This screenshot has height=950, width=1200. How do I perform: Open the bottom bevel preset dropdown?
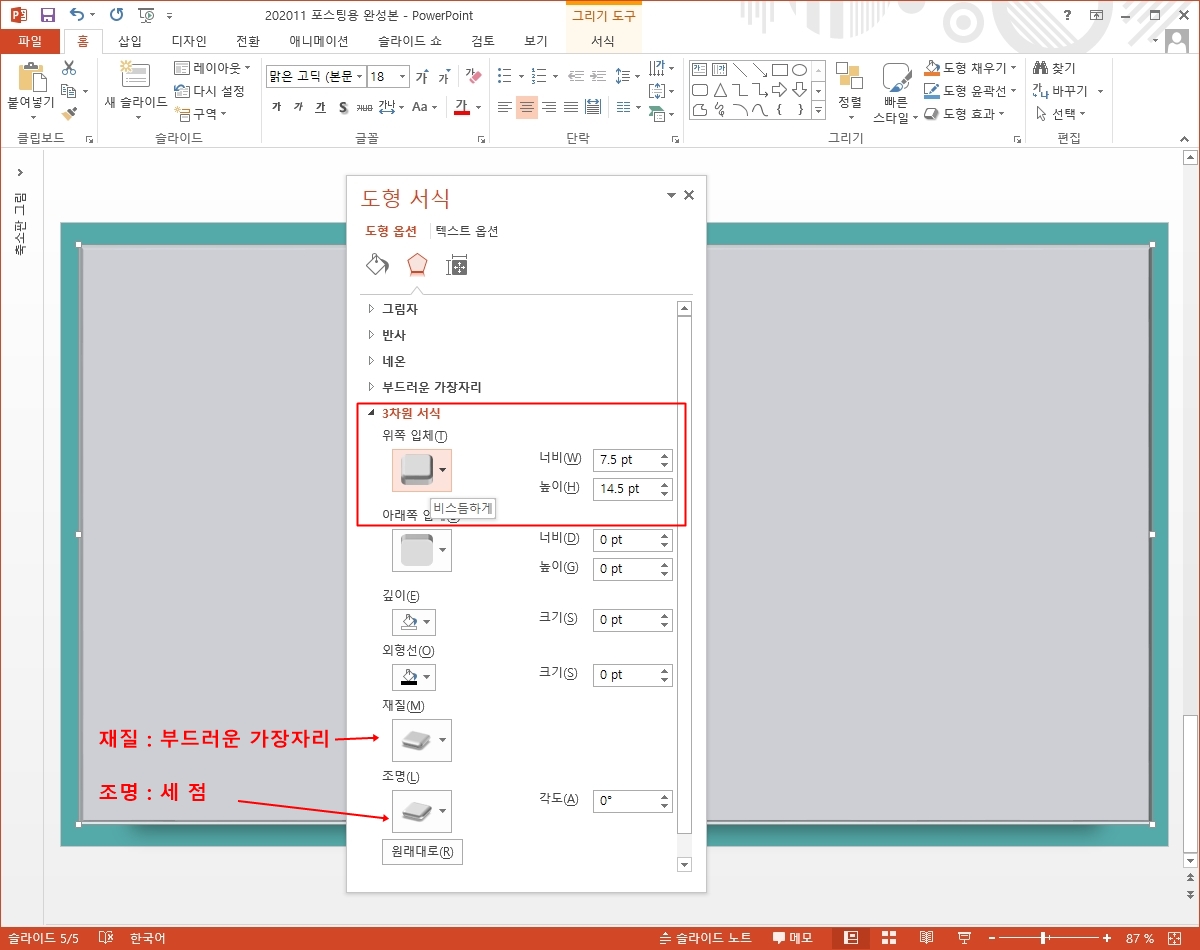(x=443, y=550)
